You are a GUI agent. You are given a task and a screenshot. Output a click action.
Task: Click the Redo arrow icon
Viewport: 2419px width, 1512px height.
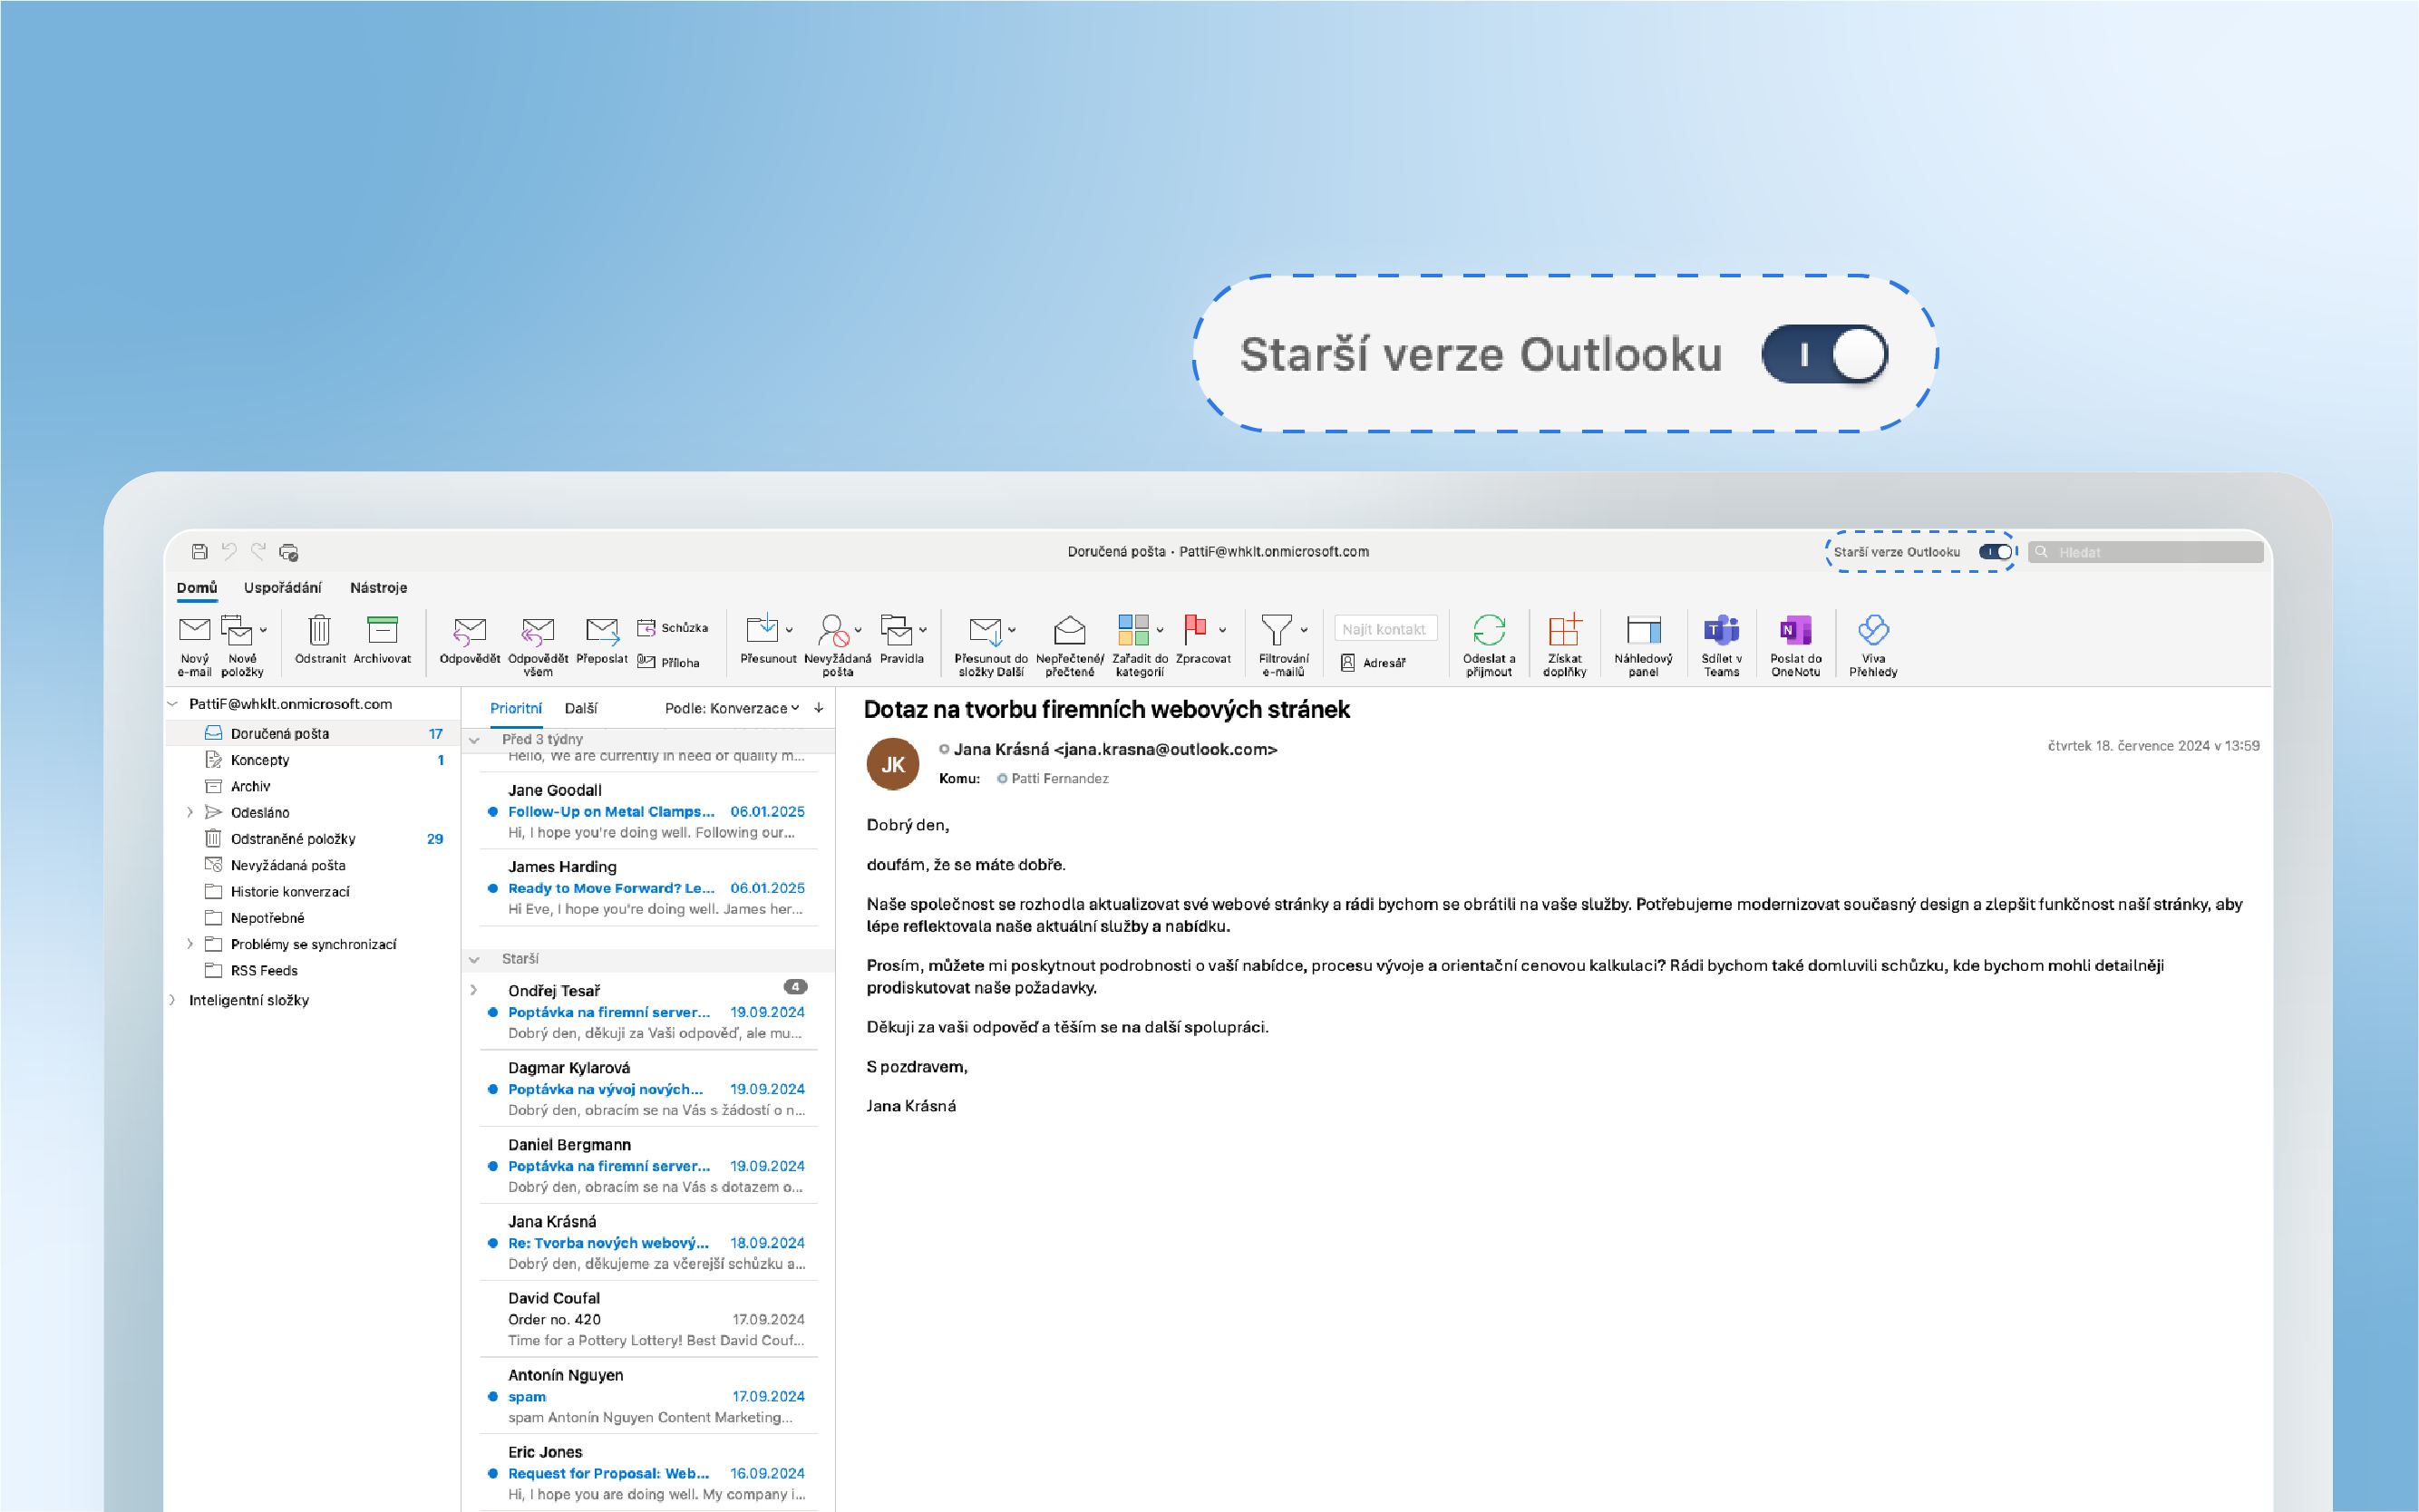259,552
